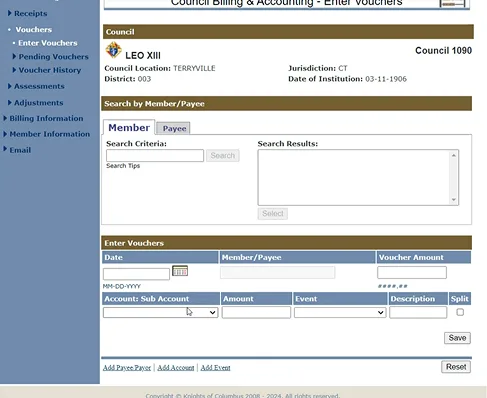
Task: Open the Add Account link
Action: click(x=176, y=367)
